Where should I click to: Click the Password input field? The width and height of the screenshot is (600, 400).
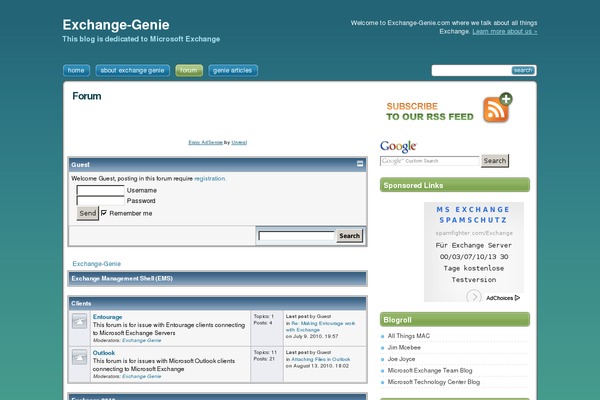[100, 201]
